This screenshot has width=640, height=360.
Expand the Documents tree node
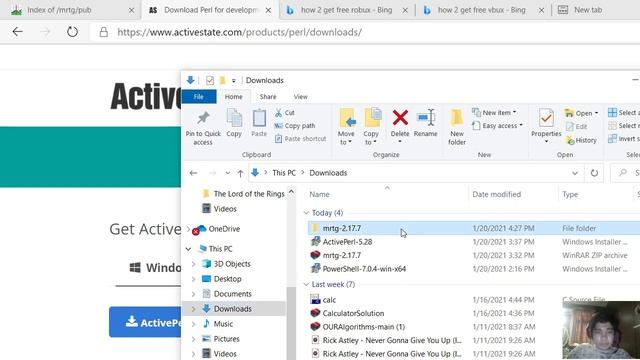(x=193, y=294)
